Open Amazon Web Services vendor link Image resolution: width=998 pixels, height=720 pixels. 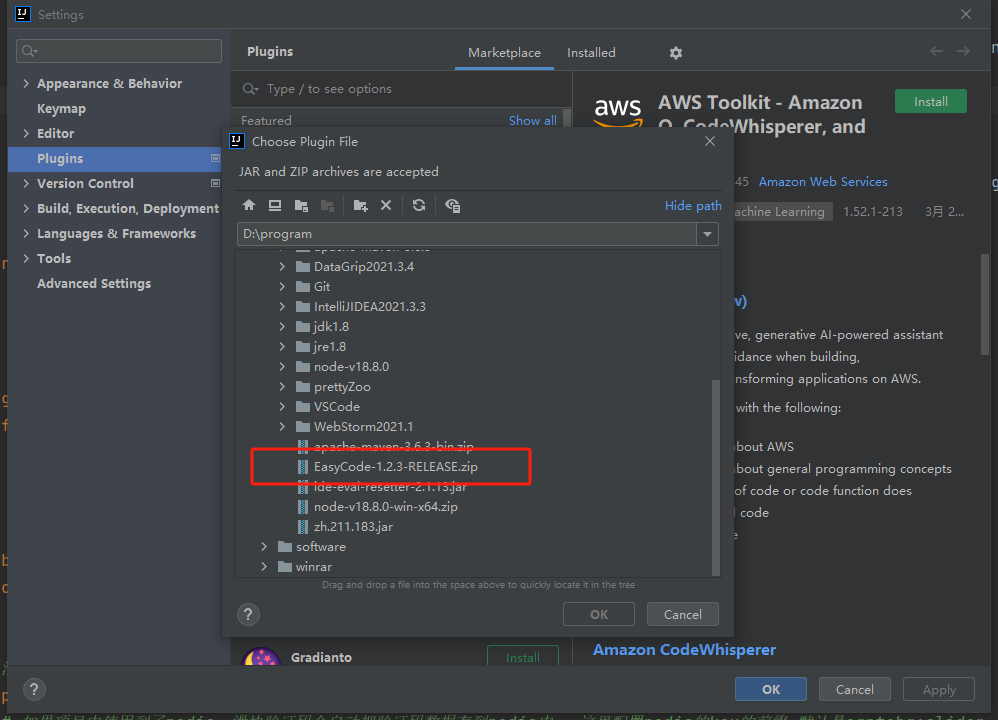click(822, 182)
